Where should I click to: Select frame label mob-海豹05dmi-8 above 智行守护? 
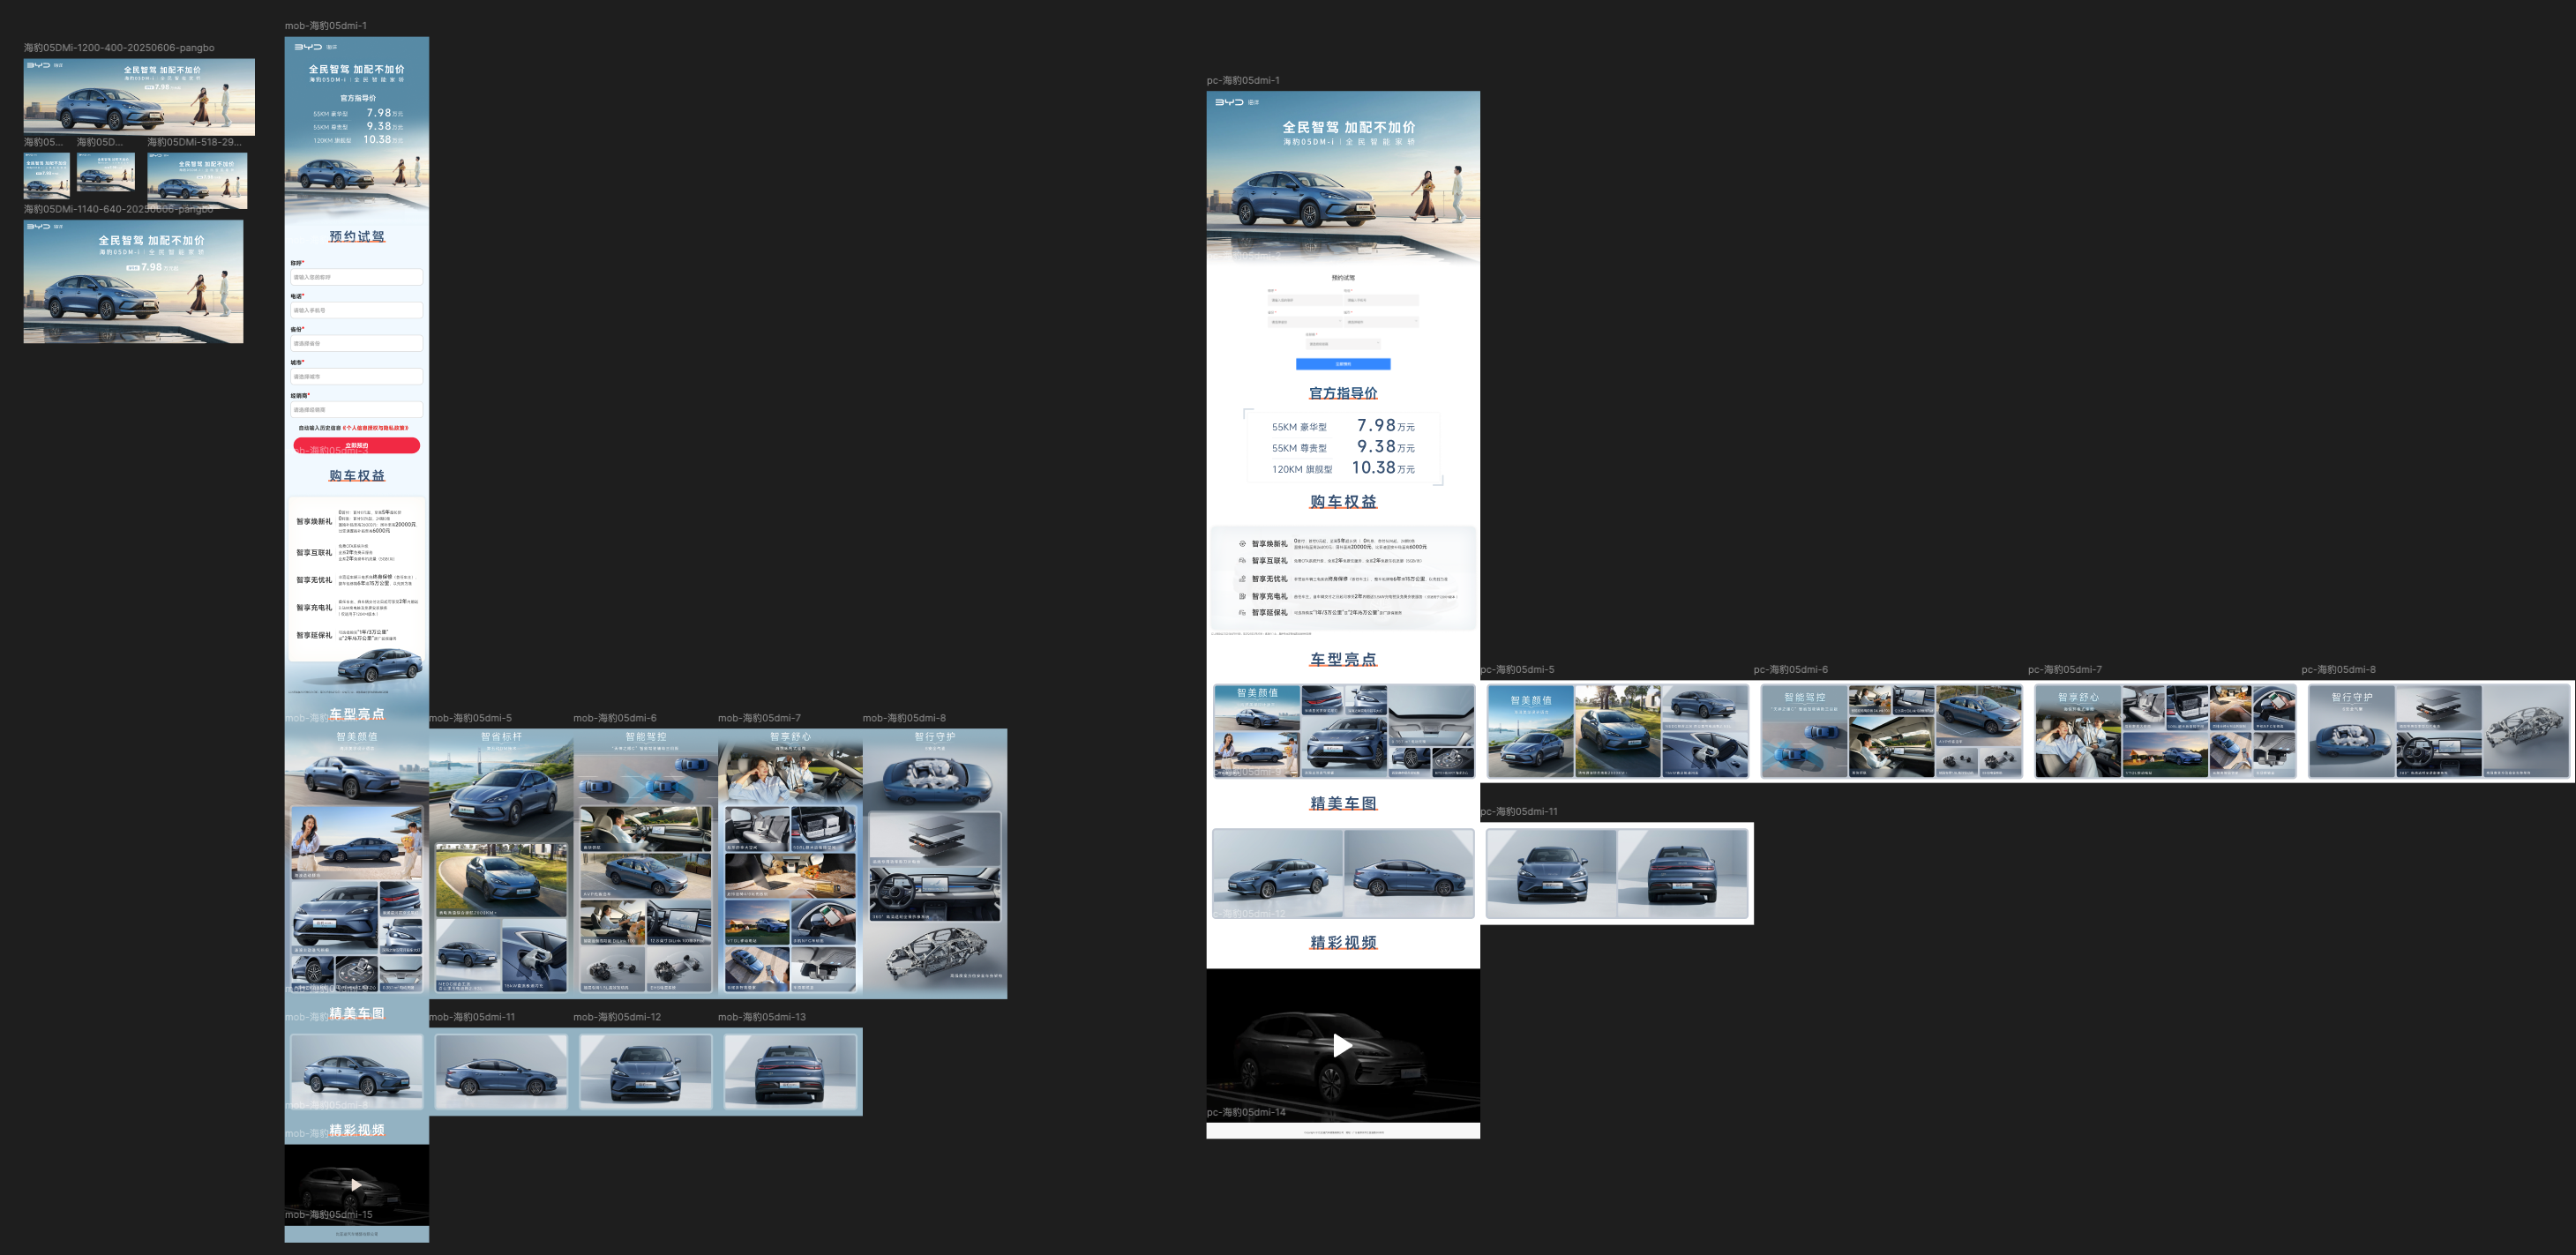tap(904, 718)
